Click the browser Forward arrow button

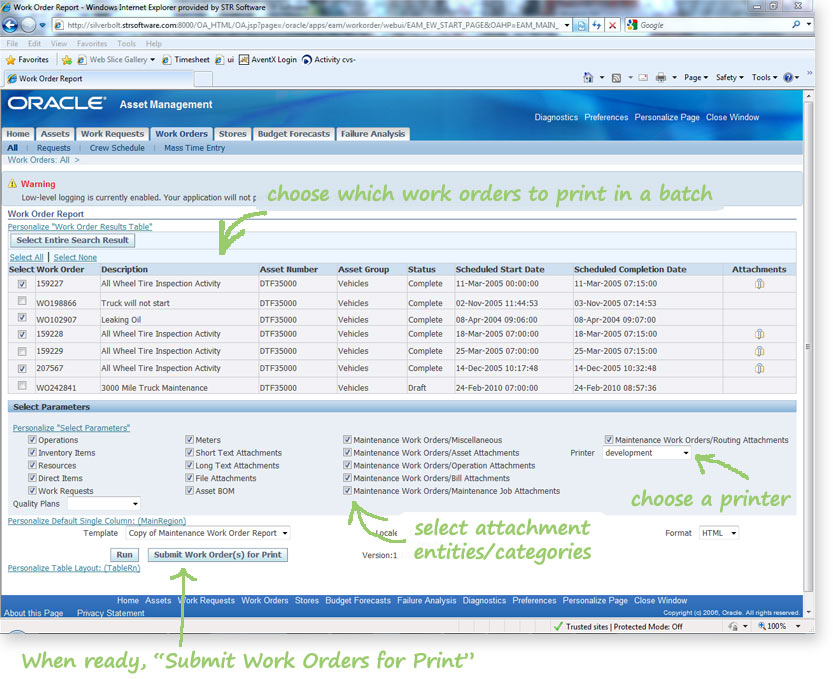28,25
